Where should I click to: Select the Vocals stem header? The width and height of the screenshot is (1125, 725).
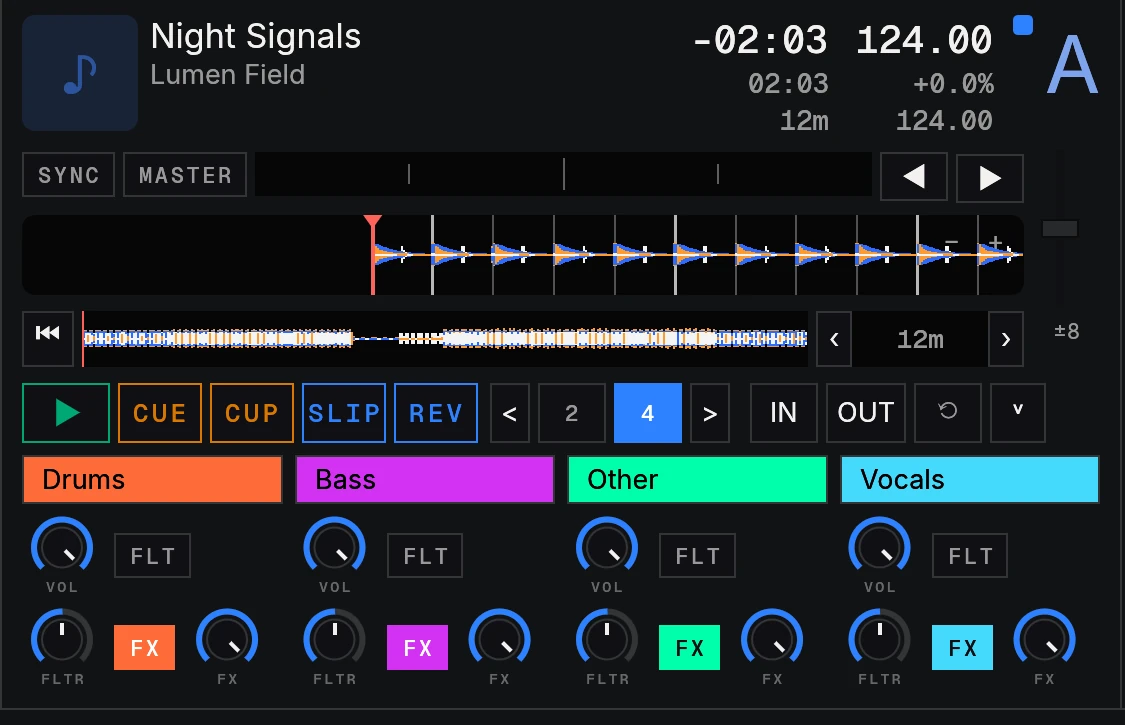[969, 480]
